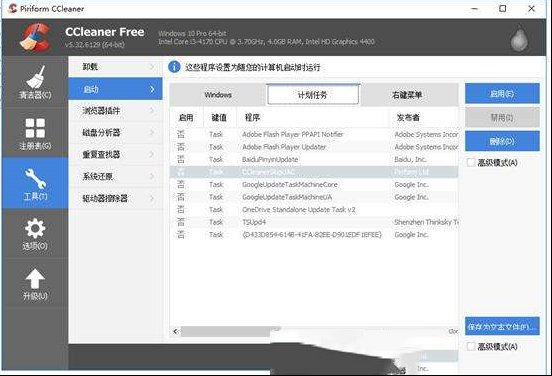Click chevron next to 系统还原

pyautogui.click(x=152, y=176)
